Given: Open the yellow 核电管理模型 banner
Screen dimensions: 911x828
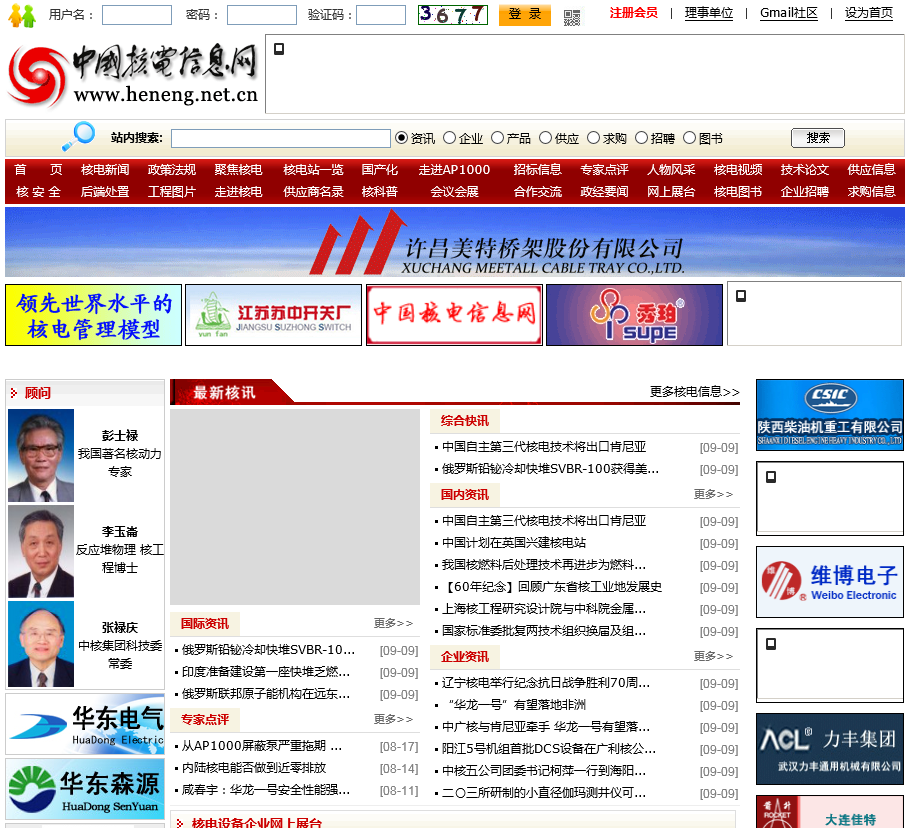Looking at the screenshot, I should click(x=94, y=315).
